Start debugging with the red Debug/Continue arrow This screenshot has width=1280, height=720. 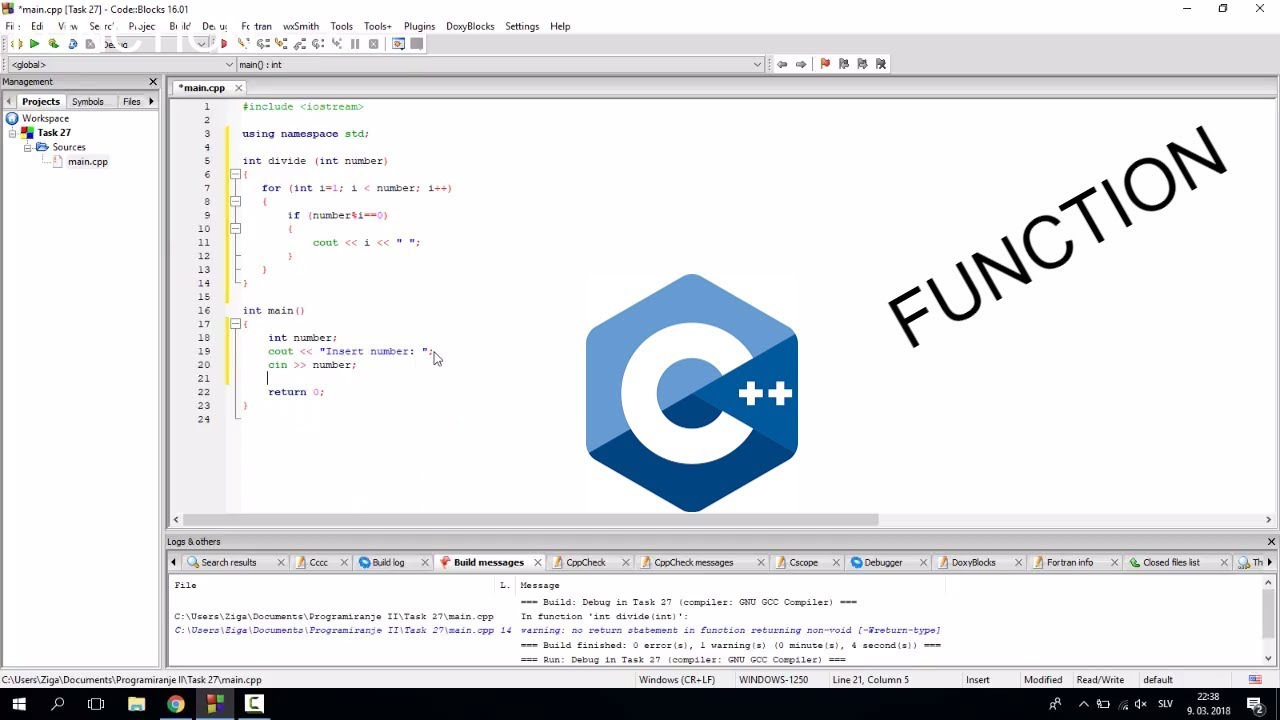click(224, 44)
